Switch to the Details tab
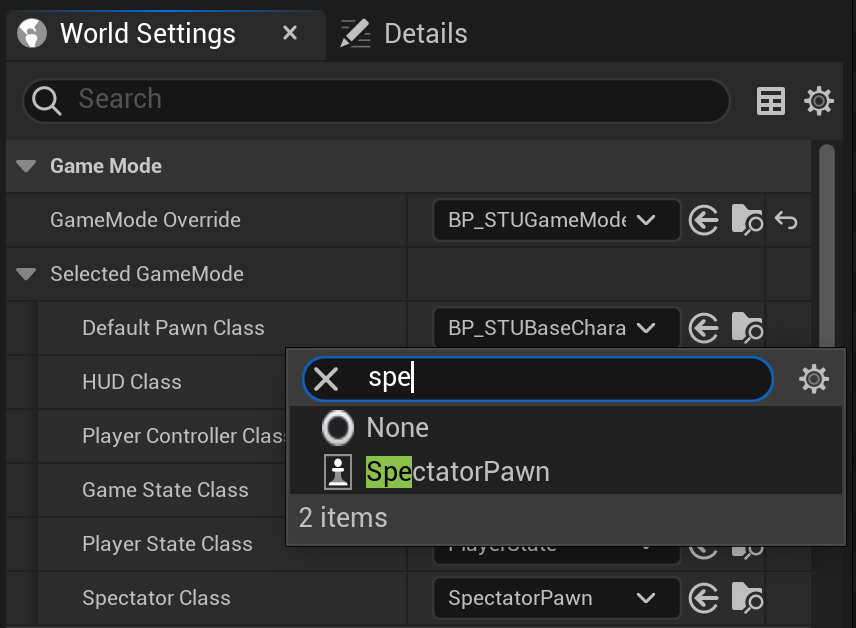The height and width of the screenshot is (628, 856). [x=404, y=34]
